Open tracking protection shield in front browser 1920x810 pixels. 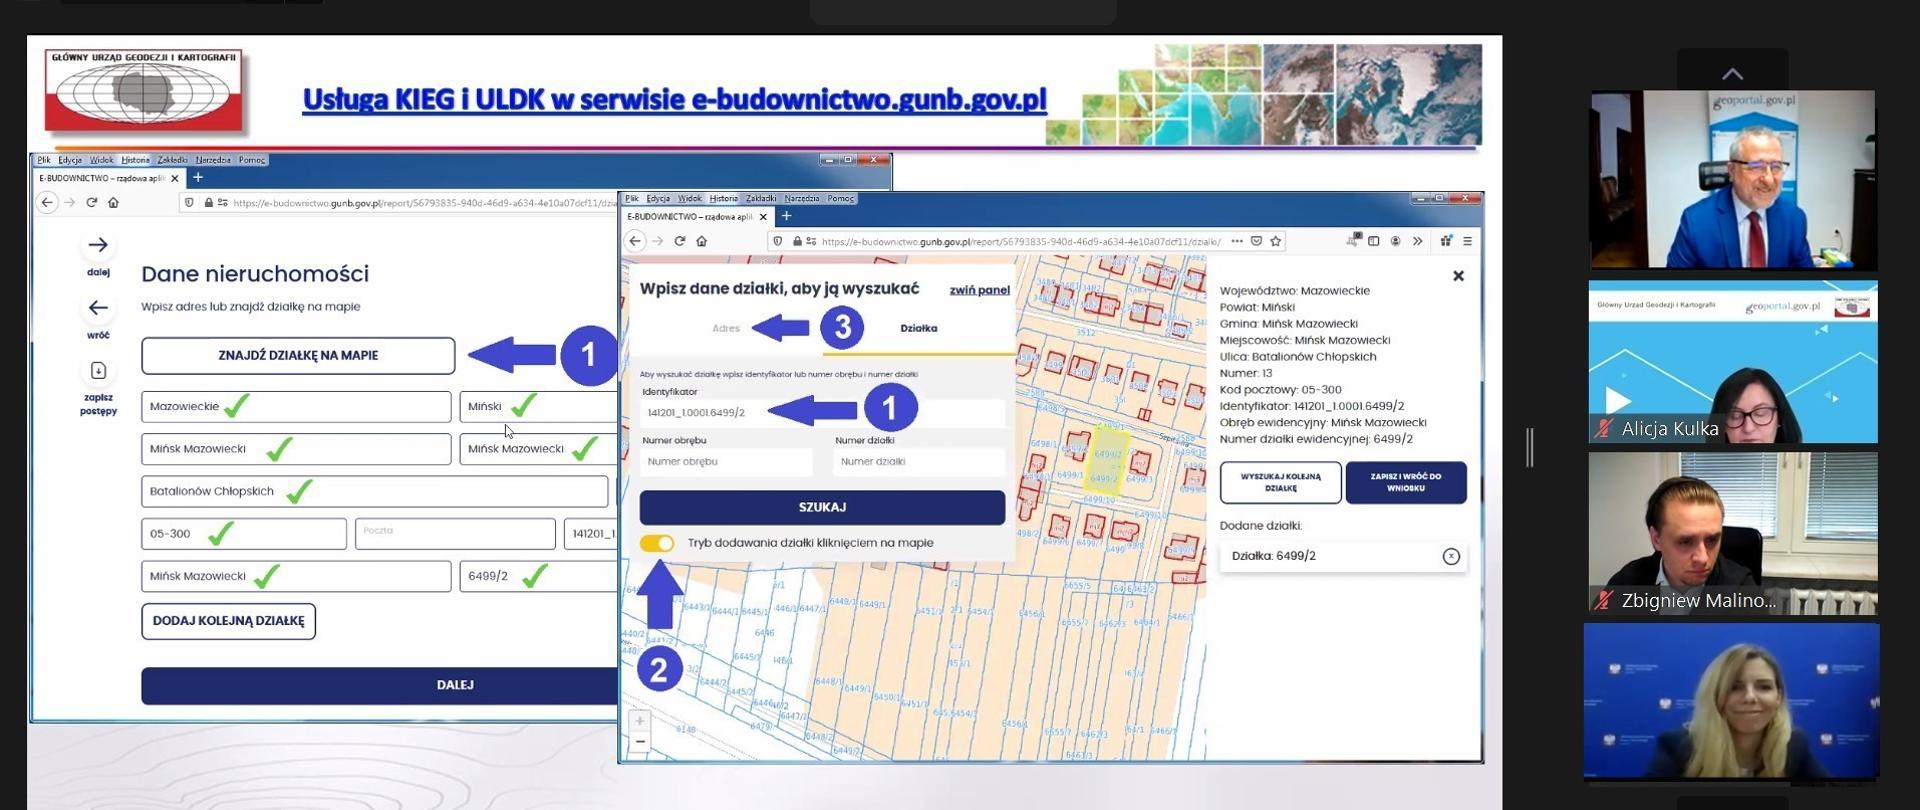coord(778,241)
